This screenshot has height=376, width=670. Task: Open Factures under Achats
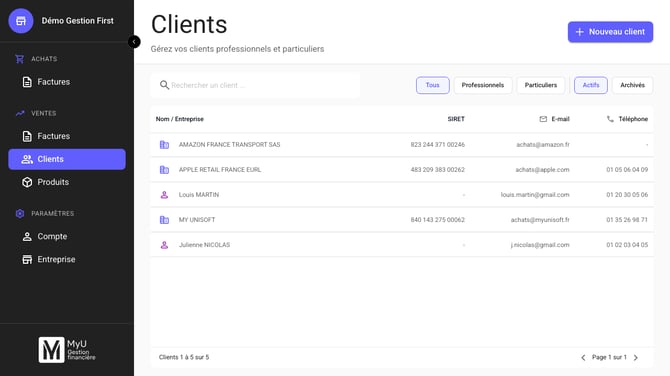coord(67,82)
